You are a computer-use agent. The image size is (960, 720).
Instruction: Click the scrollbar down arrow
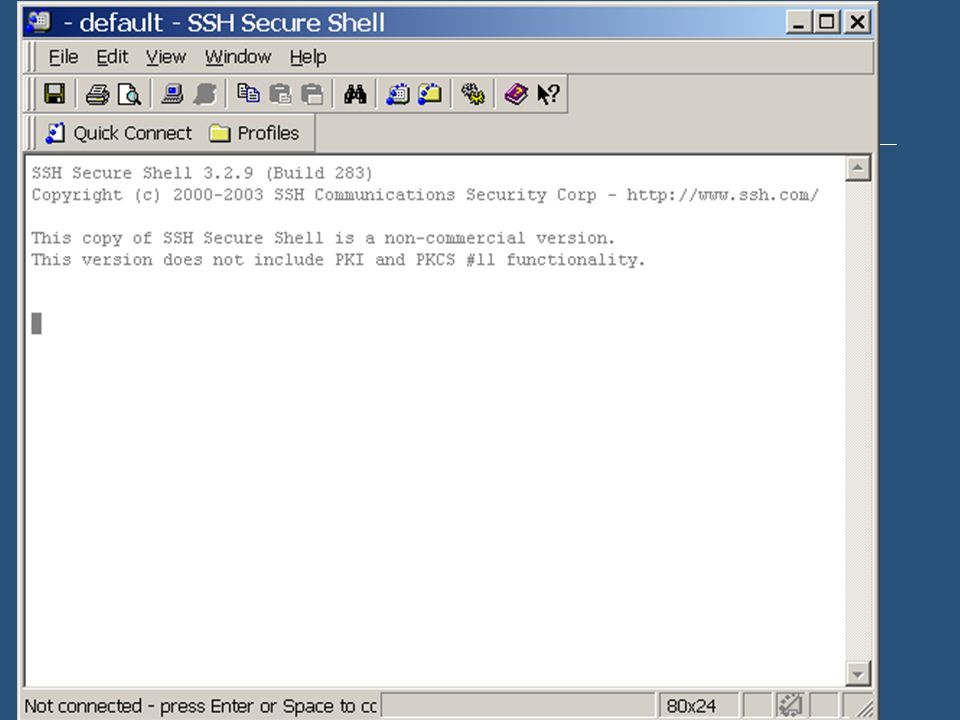tap(858, 674)
